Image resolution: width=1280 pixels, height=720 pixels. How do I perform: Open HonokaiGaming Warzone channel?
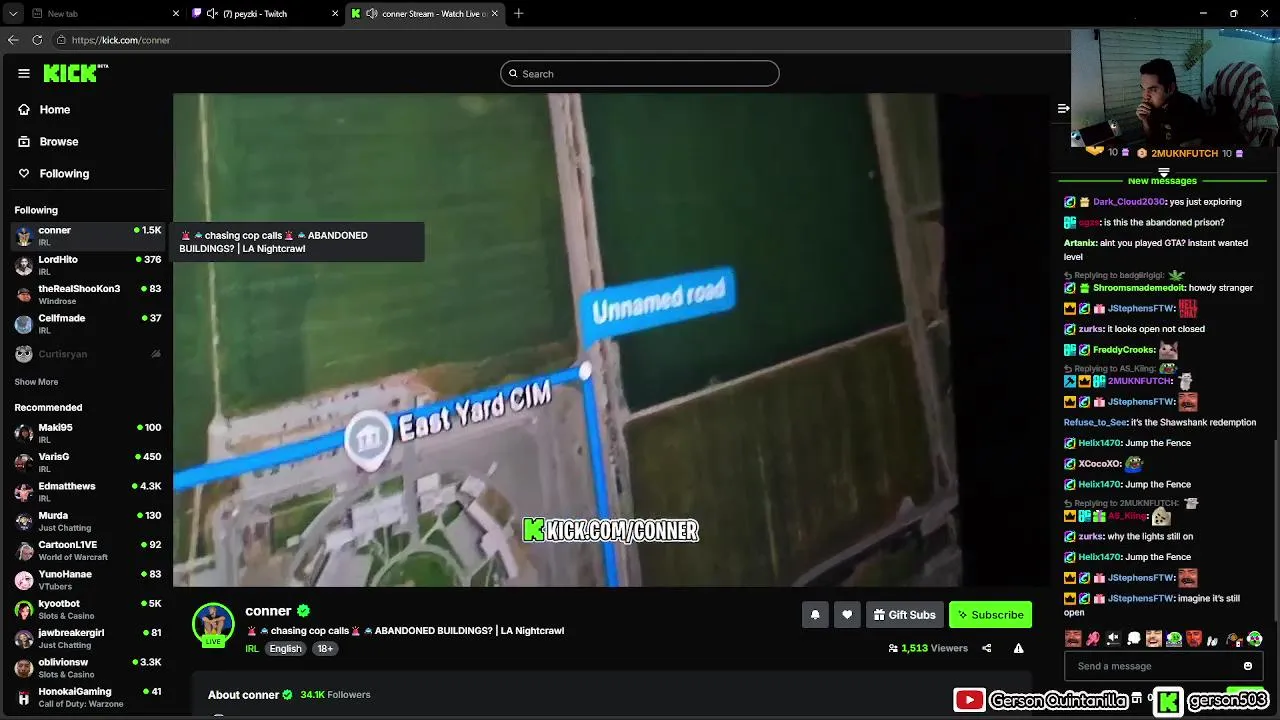tap(88, 697)
